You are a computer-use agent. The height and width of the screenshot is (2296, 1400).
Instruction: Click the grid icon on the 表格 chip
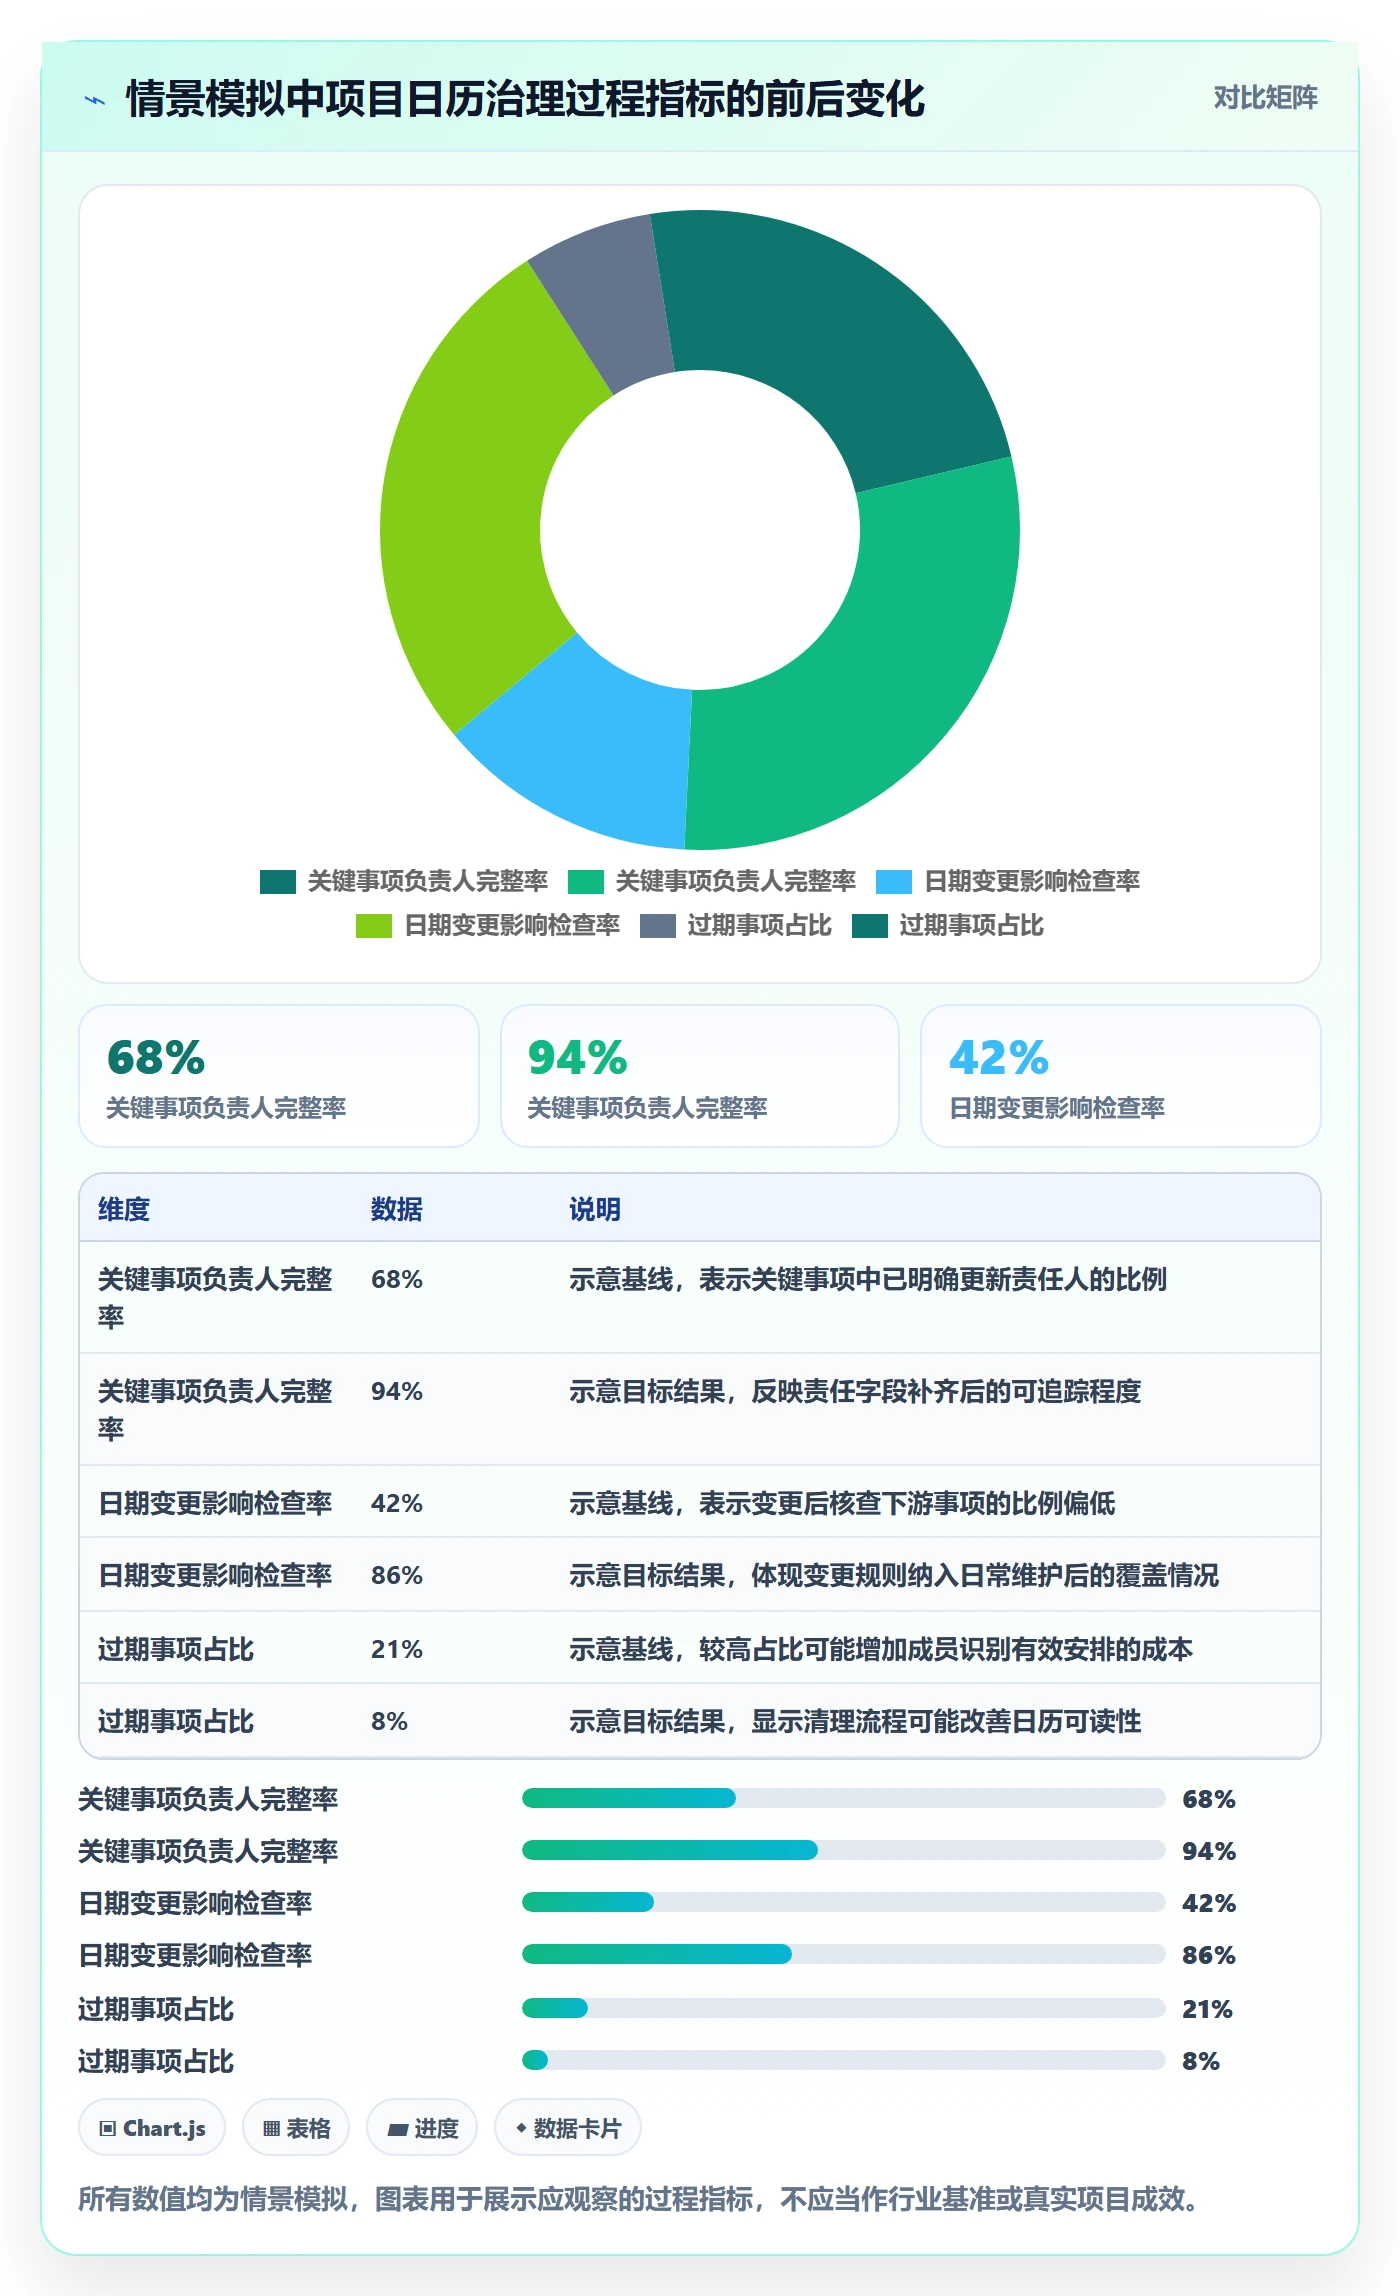tap(271, 2128)
